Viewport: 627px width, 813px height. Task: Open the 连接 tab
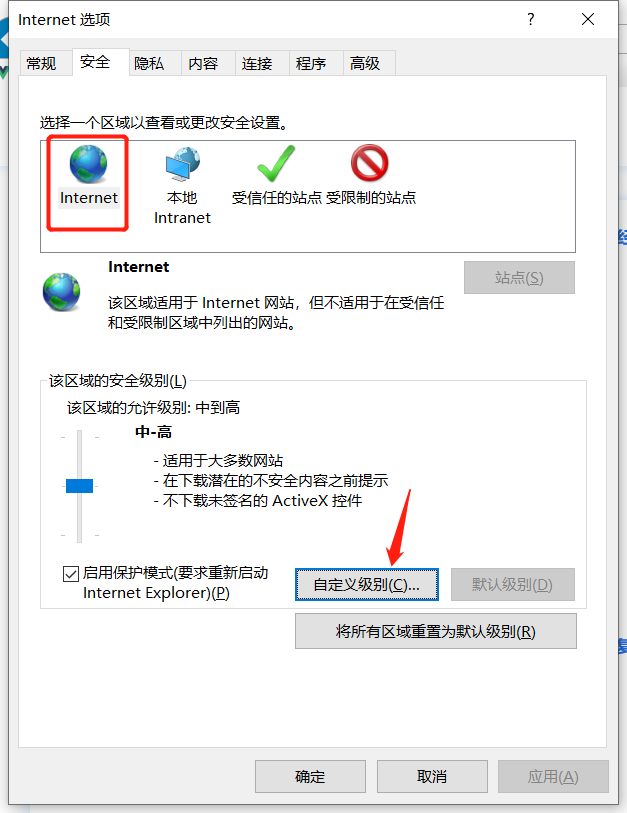257,63
